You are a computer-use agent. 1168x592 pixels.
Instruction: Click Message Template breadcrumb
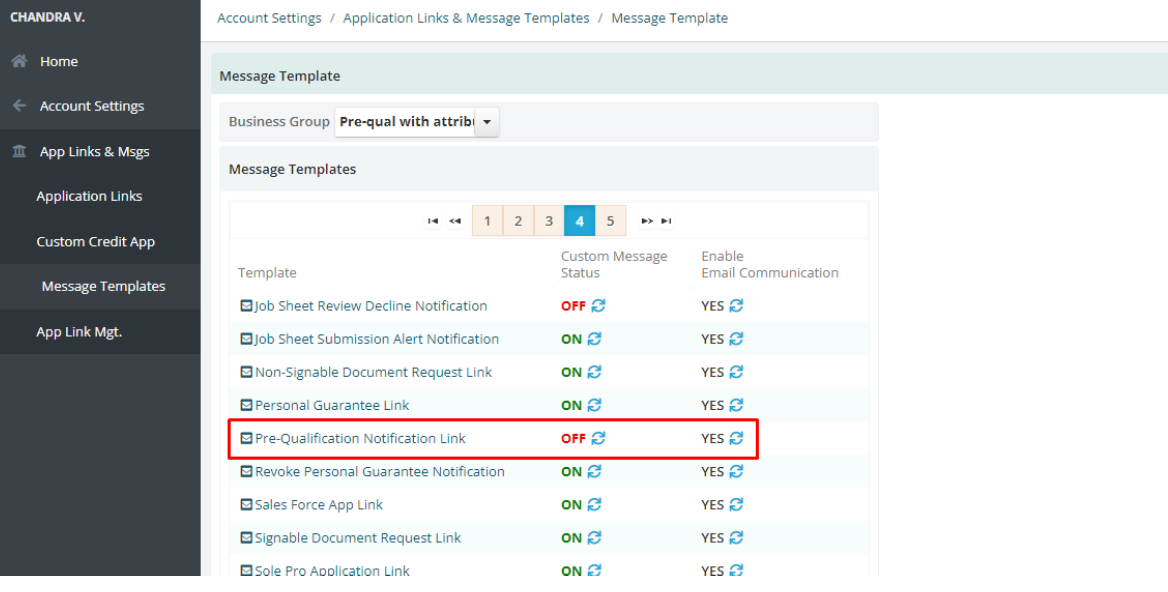click(x=670, y=18)
